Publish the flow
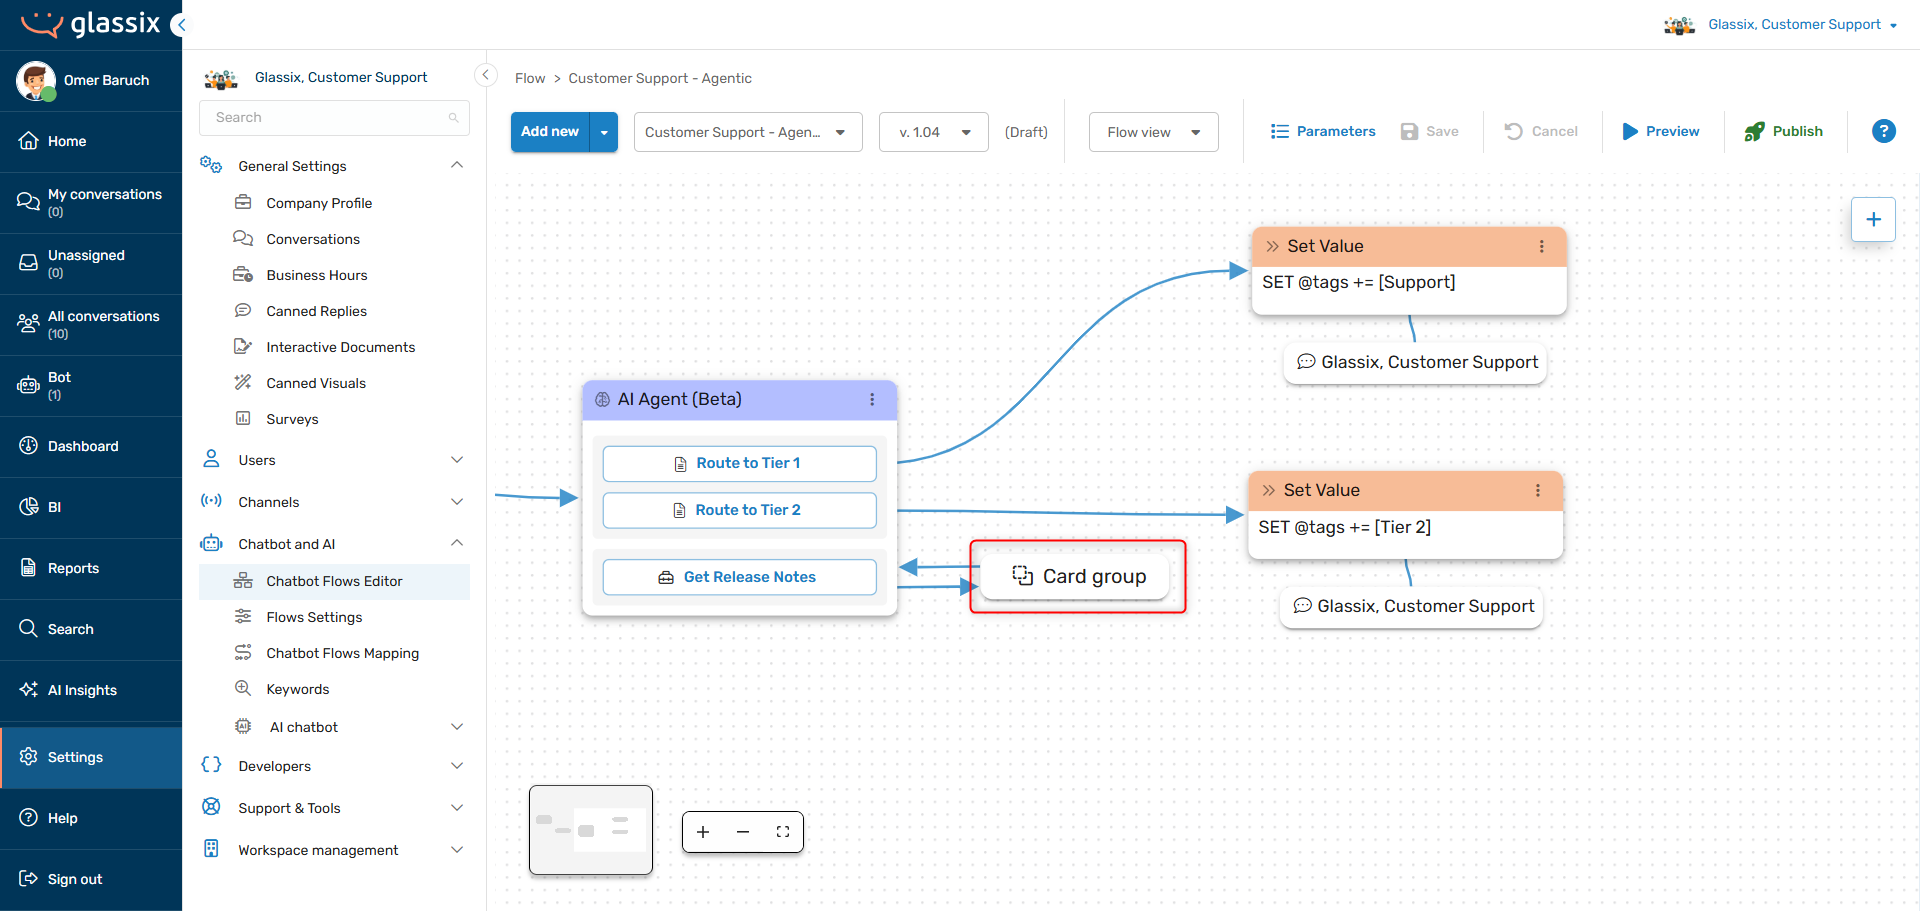The height and width of the screenshot is (911, 1920). click(1784, 131)
